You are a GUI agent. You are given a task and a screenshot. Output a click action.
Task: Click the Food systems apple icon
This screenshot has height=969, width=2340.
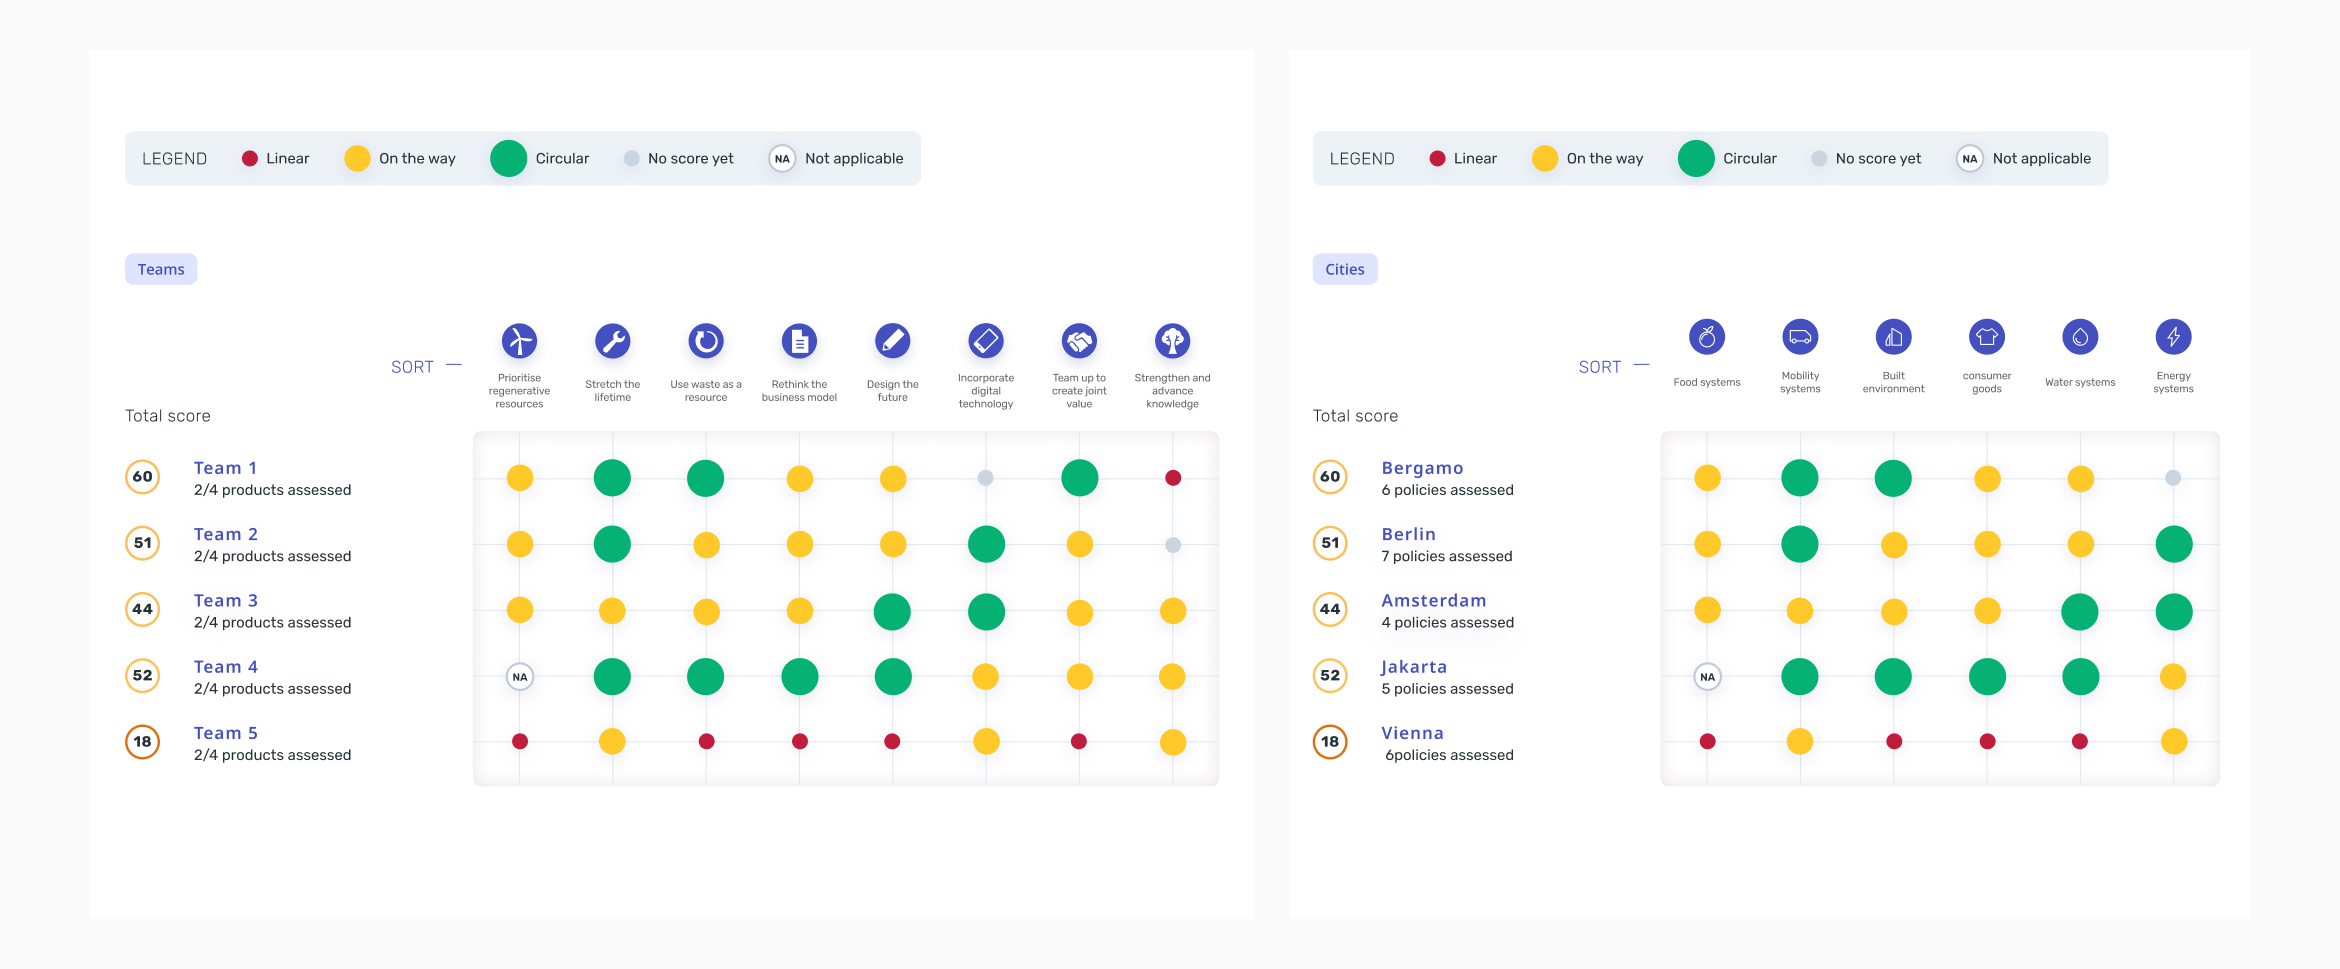(x=1707, y=337)
